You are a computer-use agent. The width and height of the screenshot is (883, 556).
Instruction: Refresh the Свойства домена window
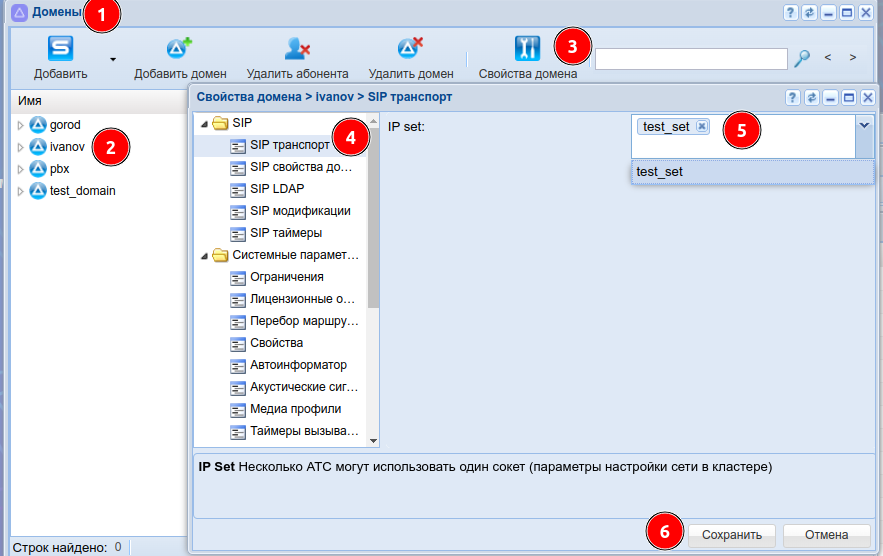point(811,98)
